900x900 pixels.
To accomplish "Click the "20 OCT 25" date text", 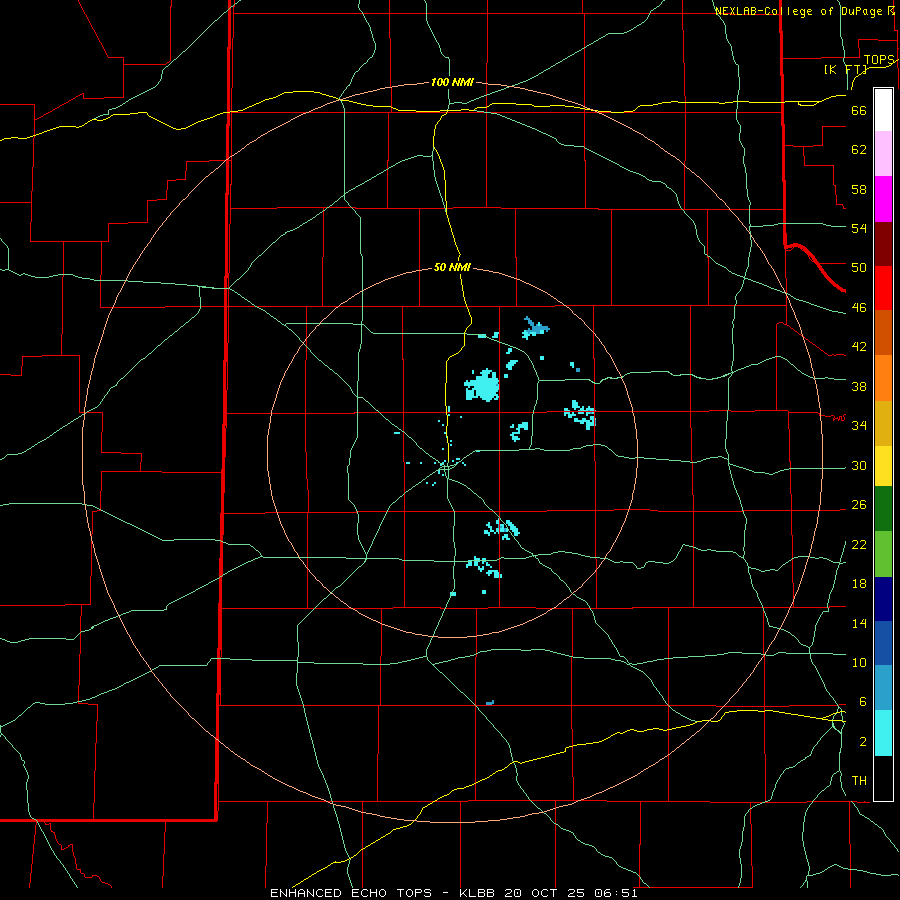I will [x=548, y=893].
